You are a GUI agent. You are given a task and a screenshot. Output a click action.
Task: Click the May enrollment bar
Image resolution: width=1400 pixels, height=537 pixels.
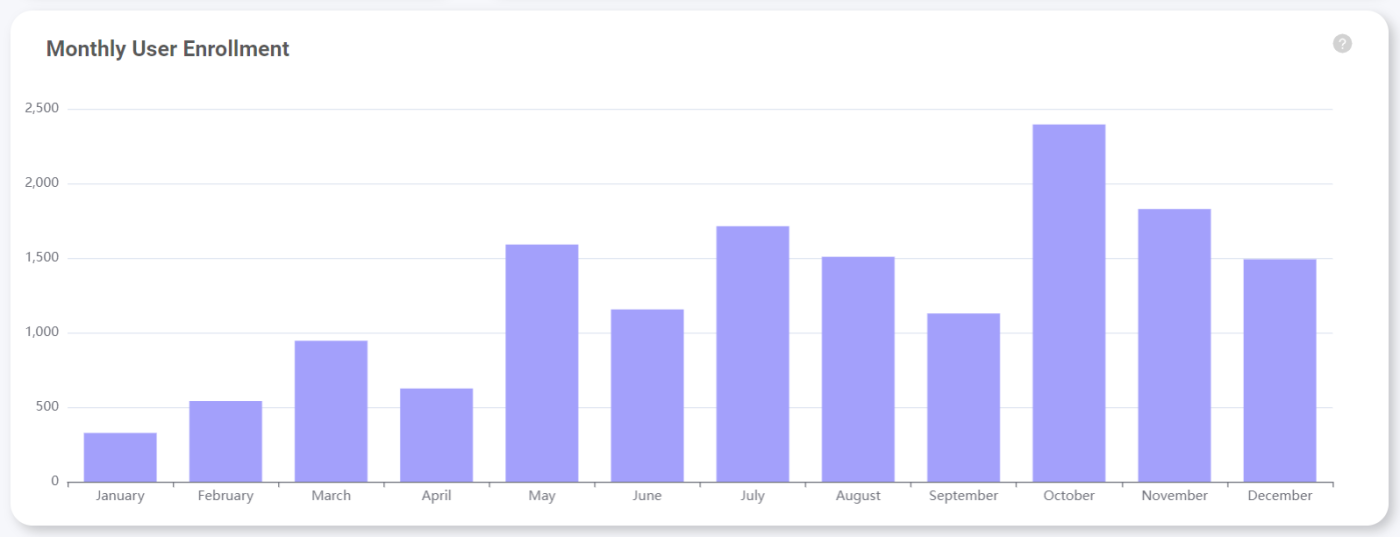tap(542, 363)
